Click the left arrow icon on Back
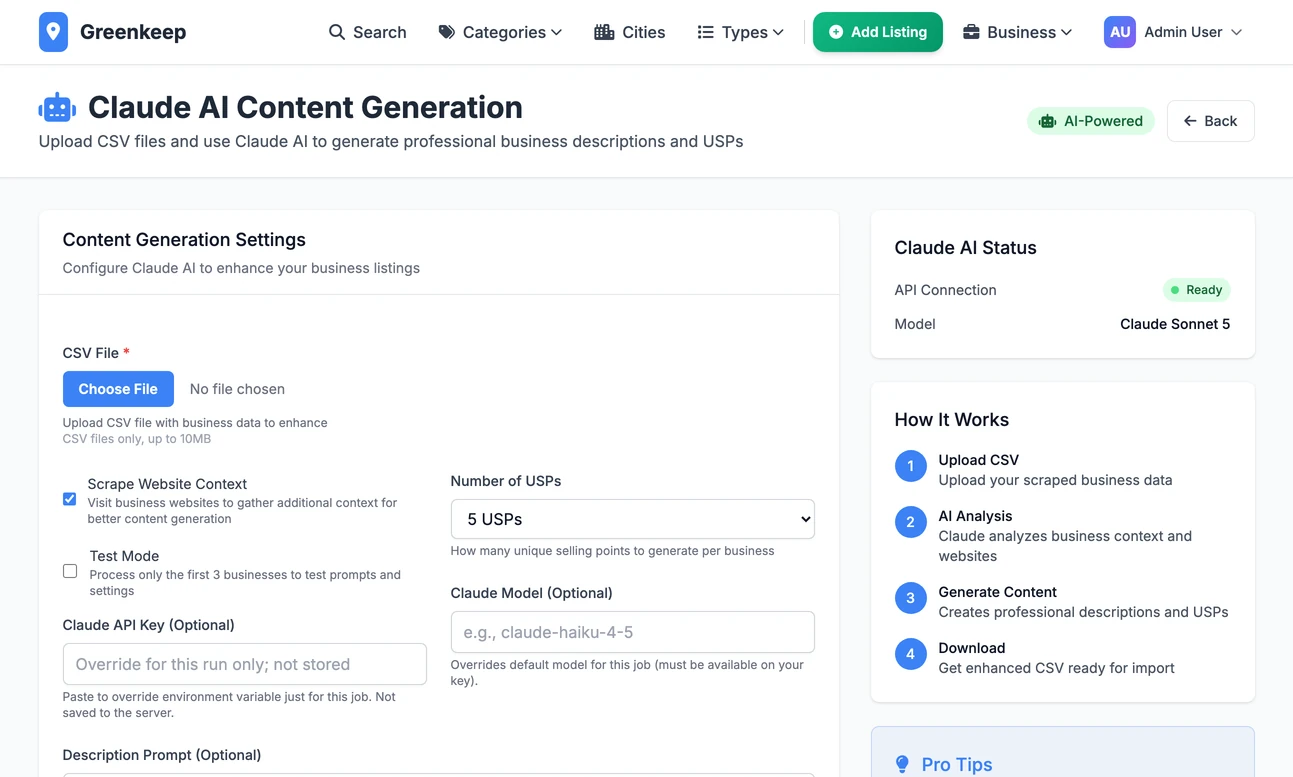 click(1190, 121)
